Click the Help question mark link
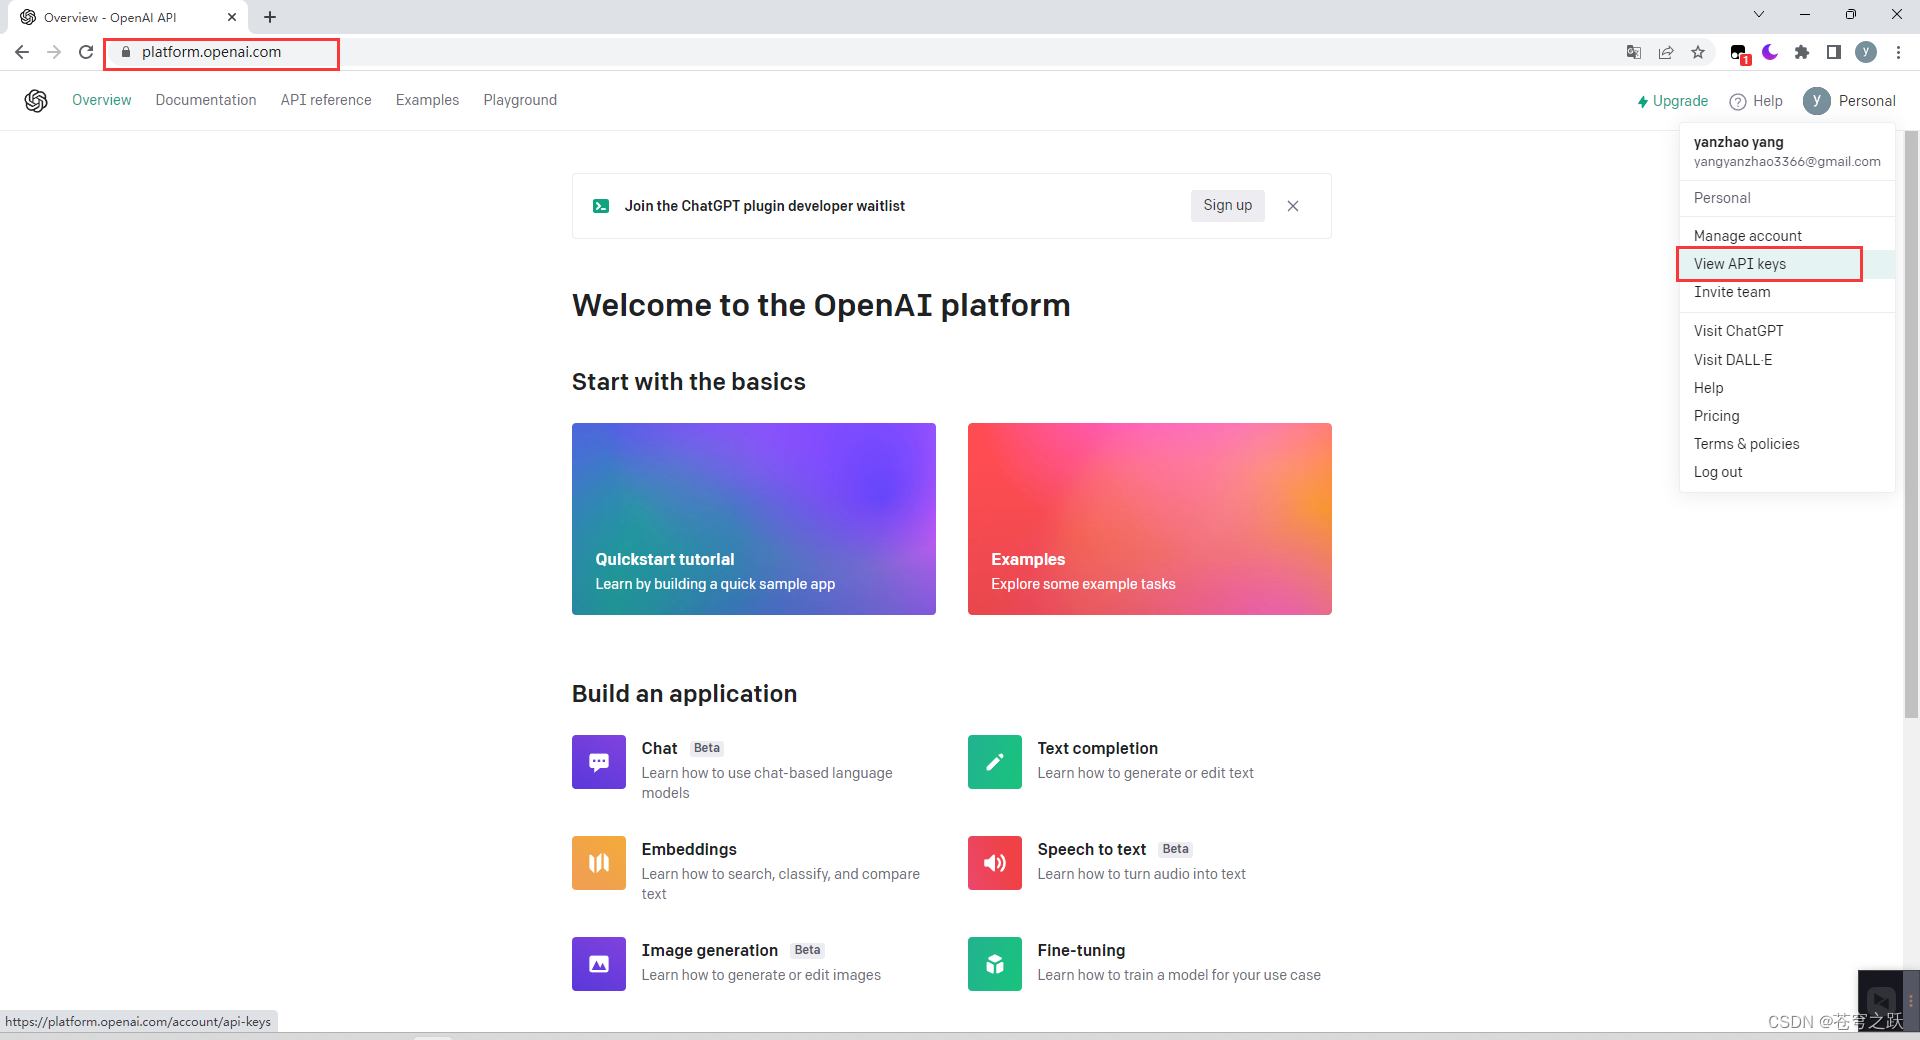Viewport: 1920px width, 1040px height. point(1756,101)
